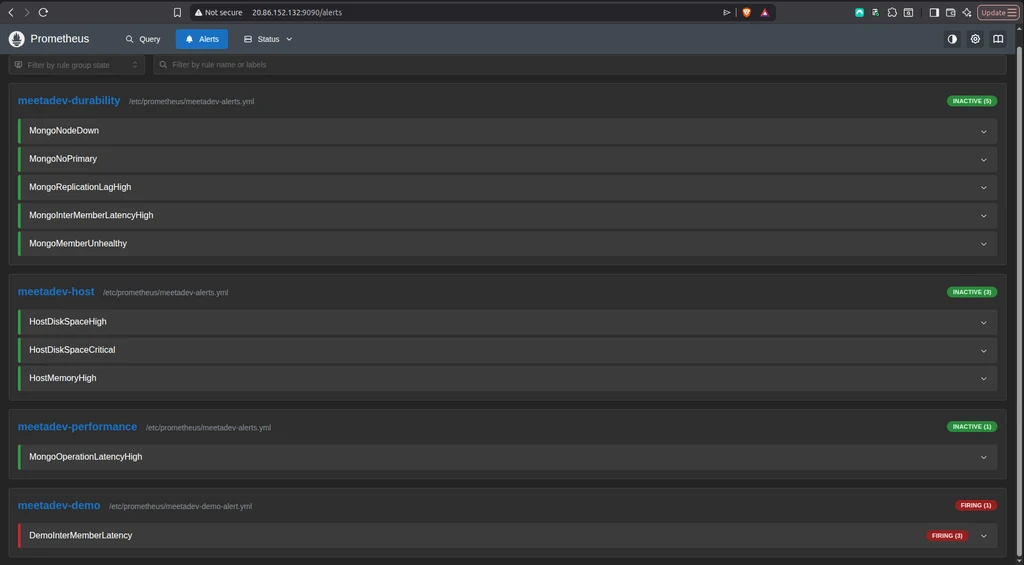Screen dimensions: 1024x565
Task: Click the meetadev-demo-alert.yml file path
Action: tap(180, 506)
